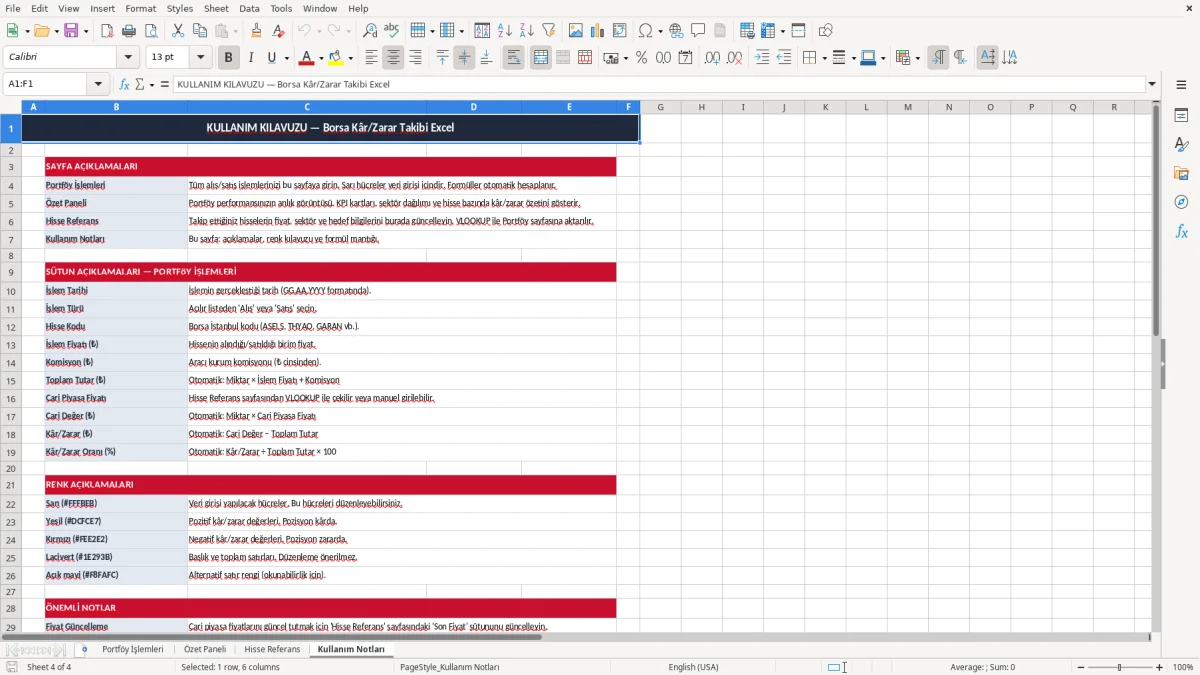Export directly as PDF
Viewport: 1200px width, 675px height.
pos(107,31)
